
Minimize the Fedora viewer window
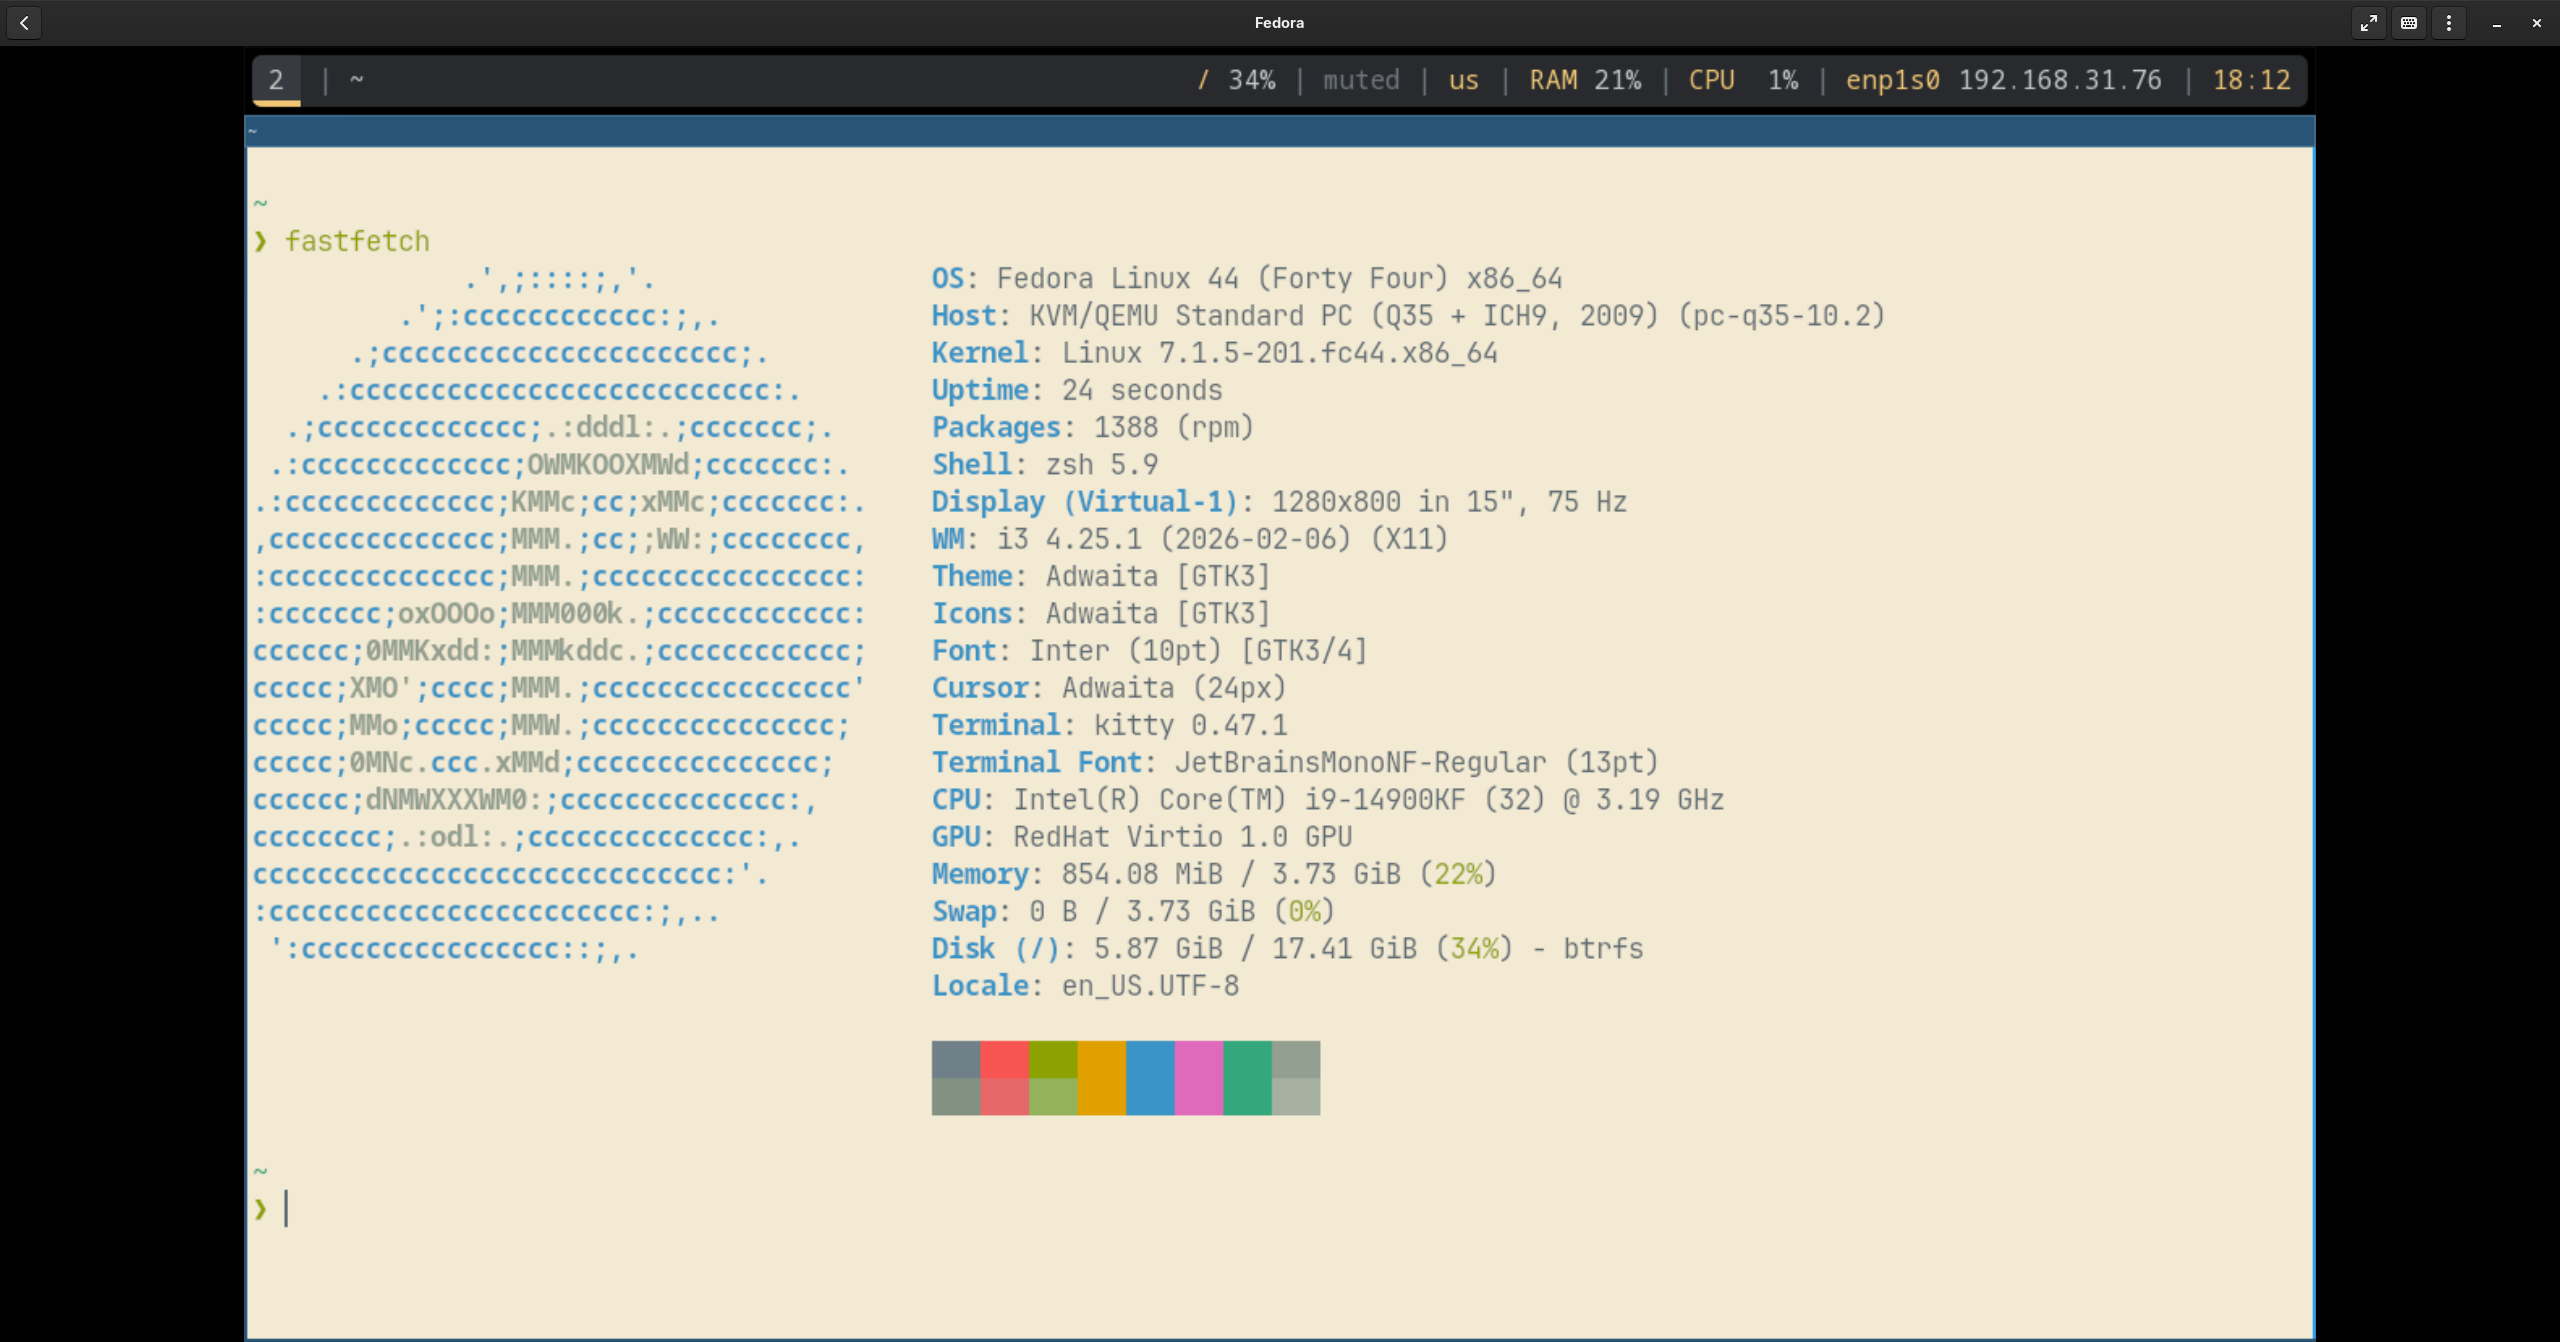point(2497,23)
